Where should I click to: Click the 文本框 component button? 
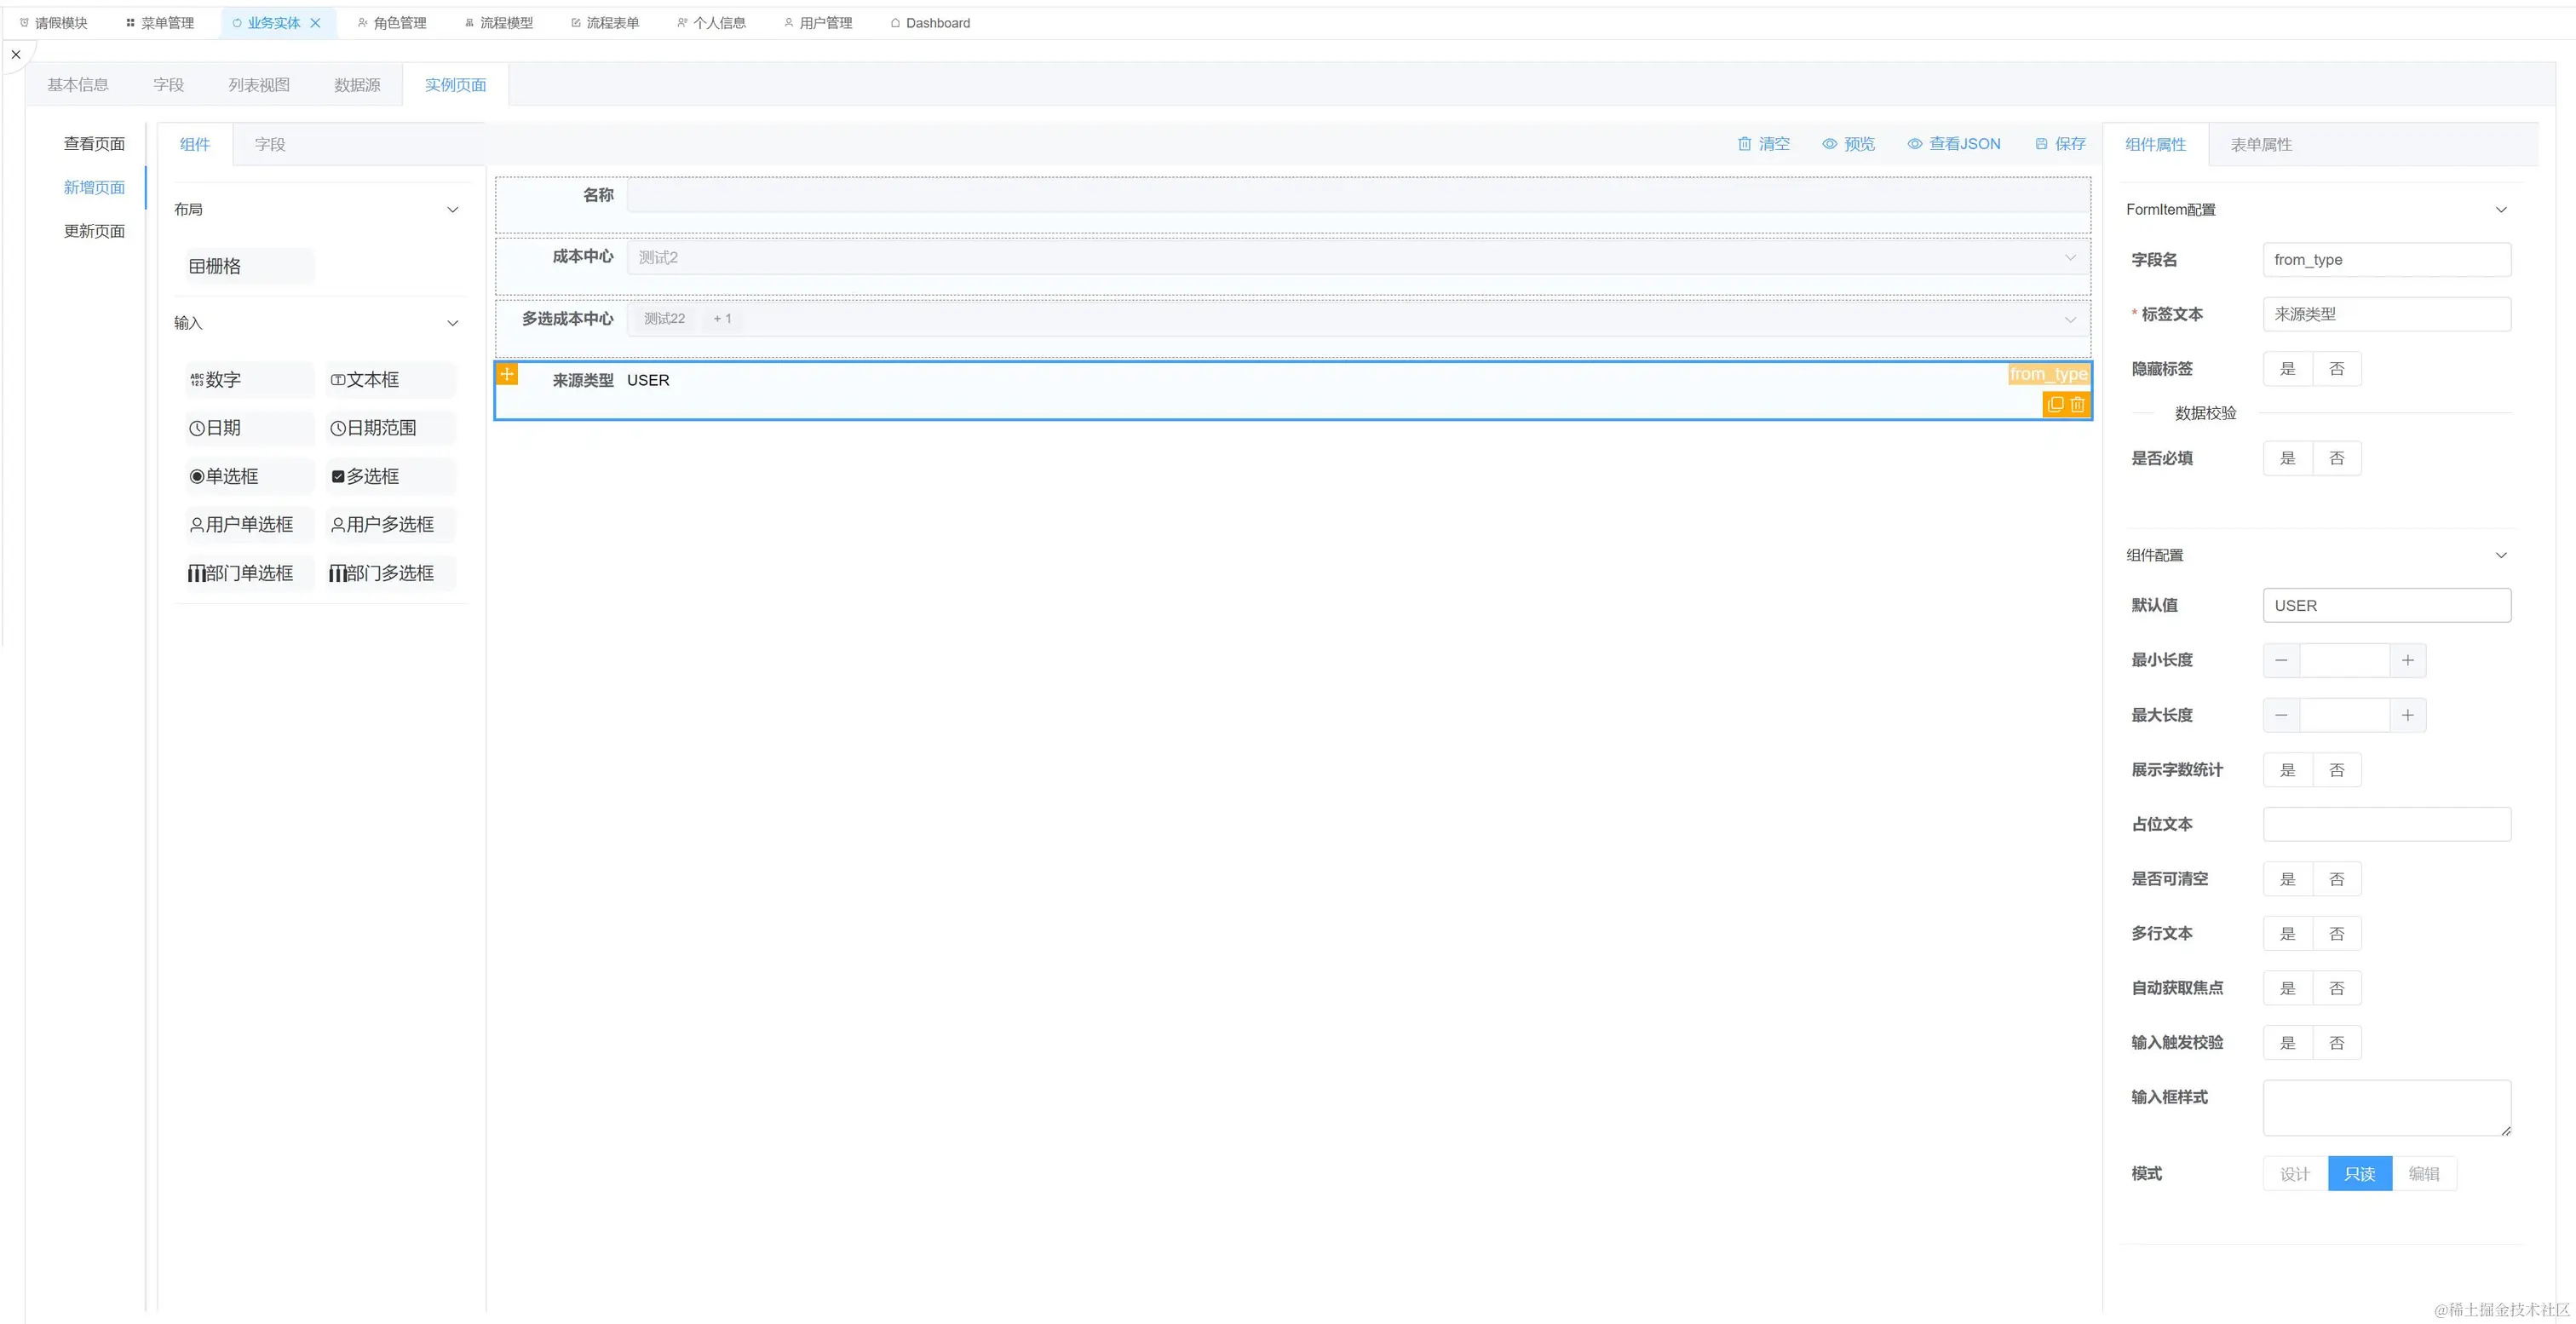[390, 380]
